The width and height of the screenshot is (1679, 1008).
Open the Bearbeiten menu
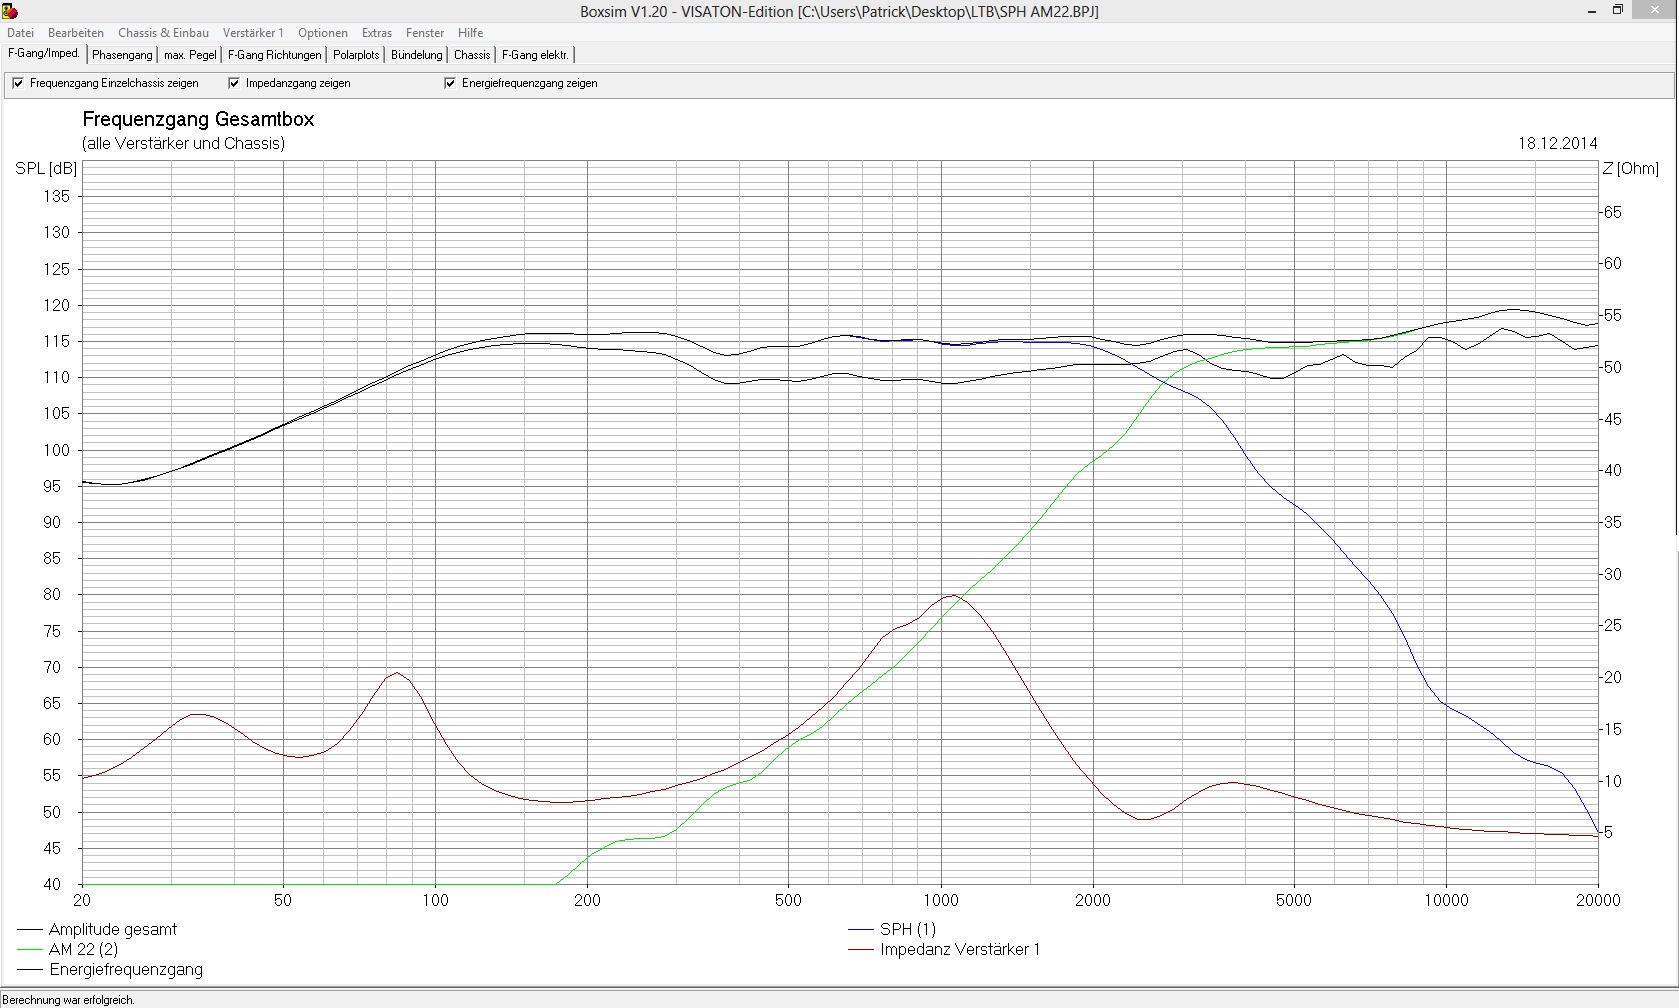click(x=75, y=33)
